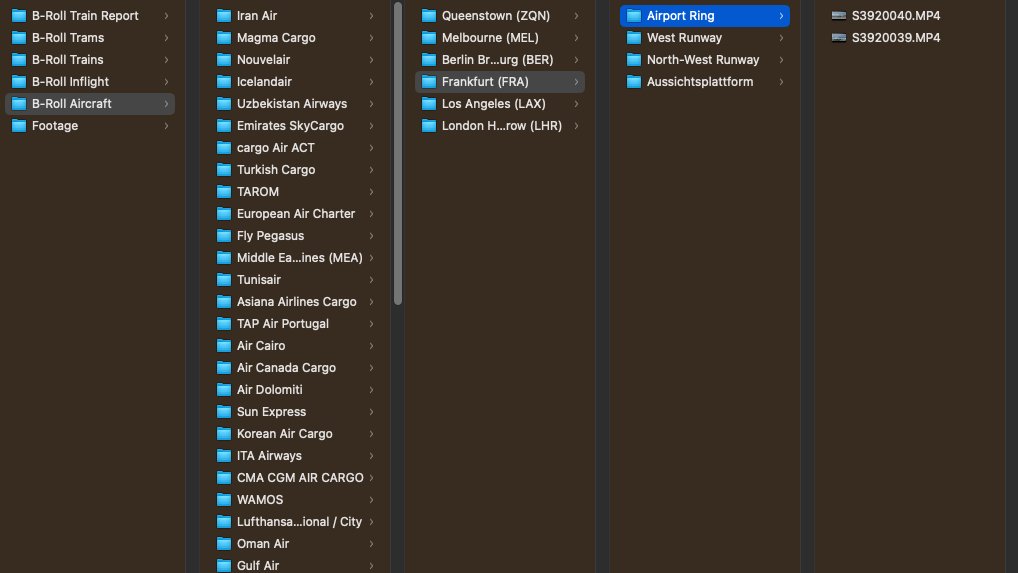Viewport: 1018px width, 573px height.
Task: Click the airline column vertical scrollbar
Action: click(398, 154)
